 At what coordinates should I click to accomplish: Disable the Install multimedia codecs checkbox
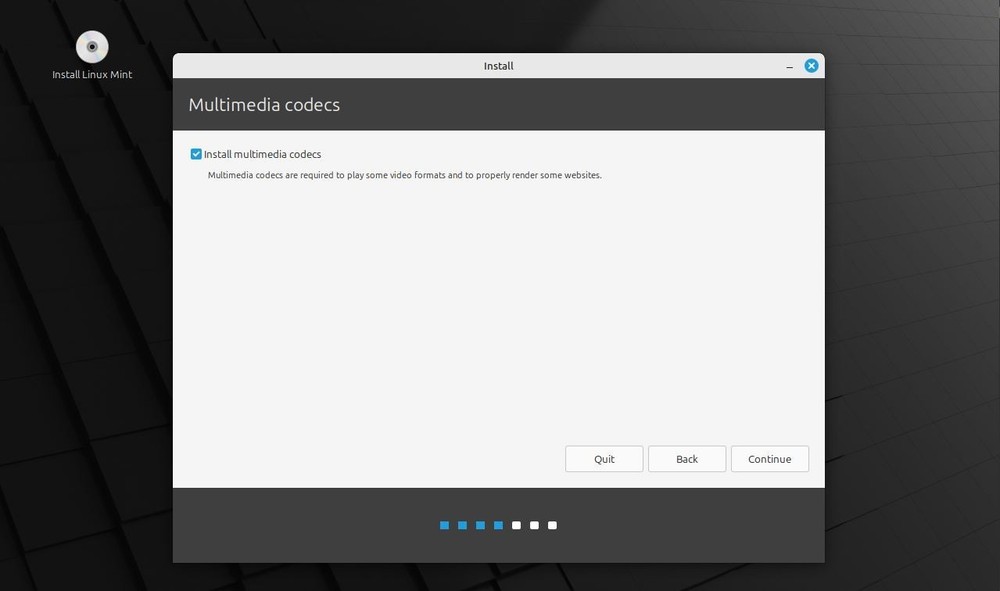196,153
